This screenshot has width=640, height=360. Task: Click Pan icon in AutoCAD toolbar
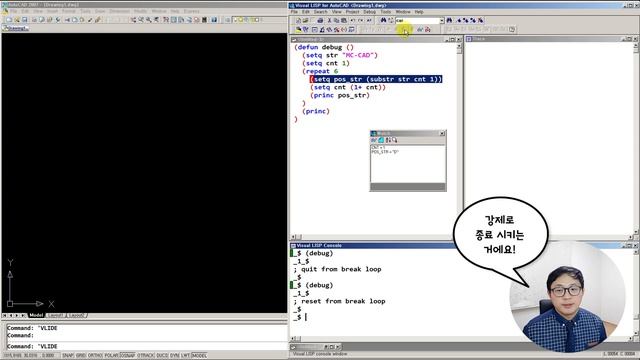pyautogui.click(x=133, y=20)
